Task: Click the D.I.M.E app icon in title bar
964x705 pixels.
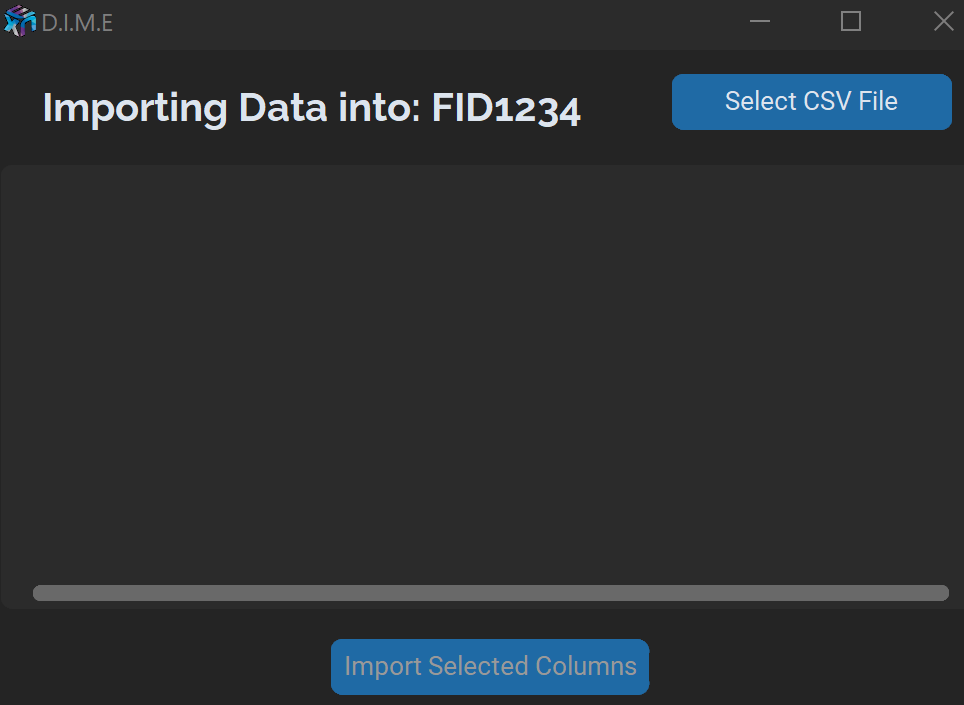Action: point(20,21)
